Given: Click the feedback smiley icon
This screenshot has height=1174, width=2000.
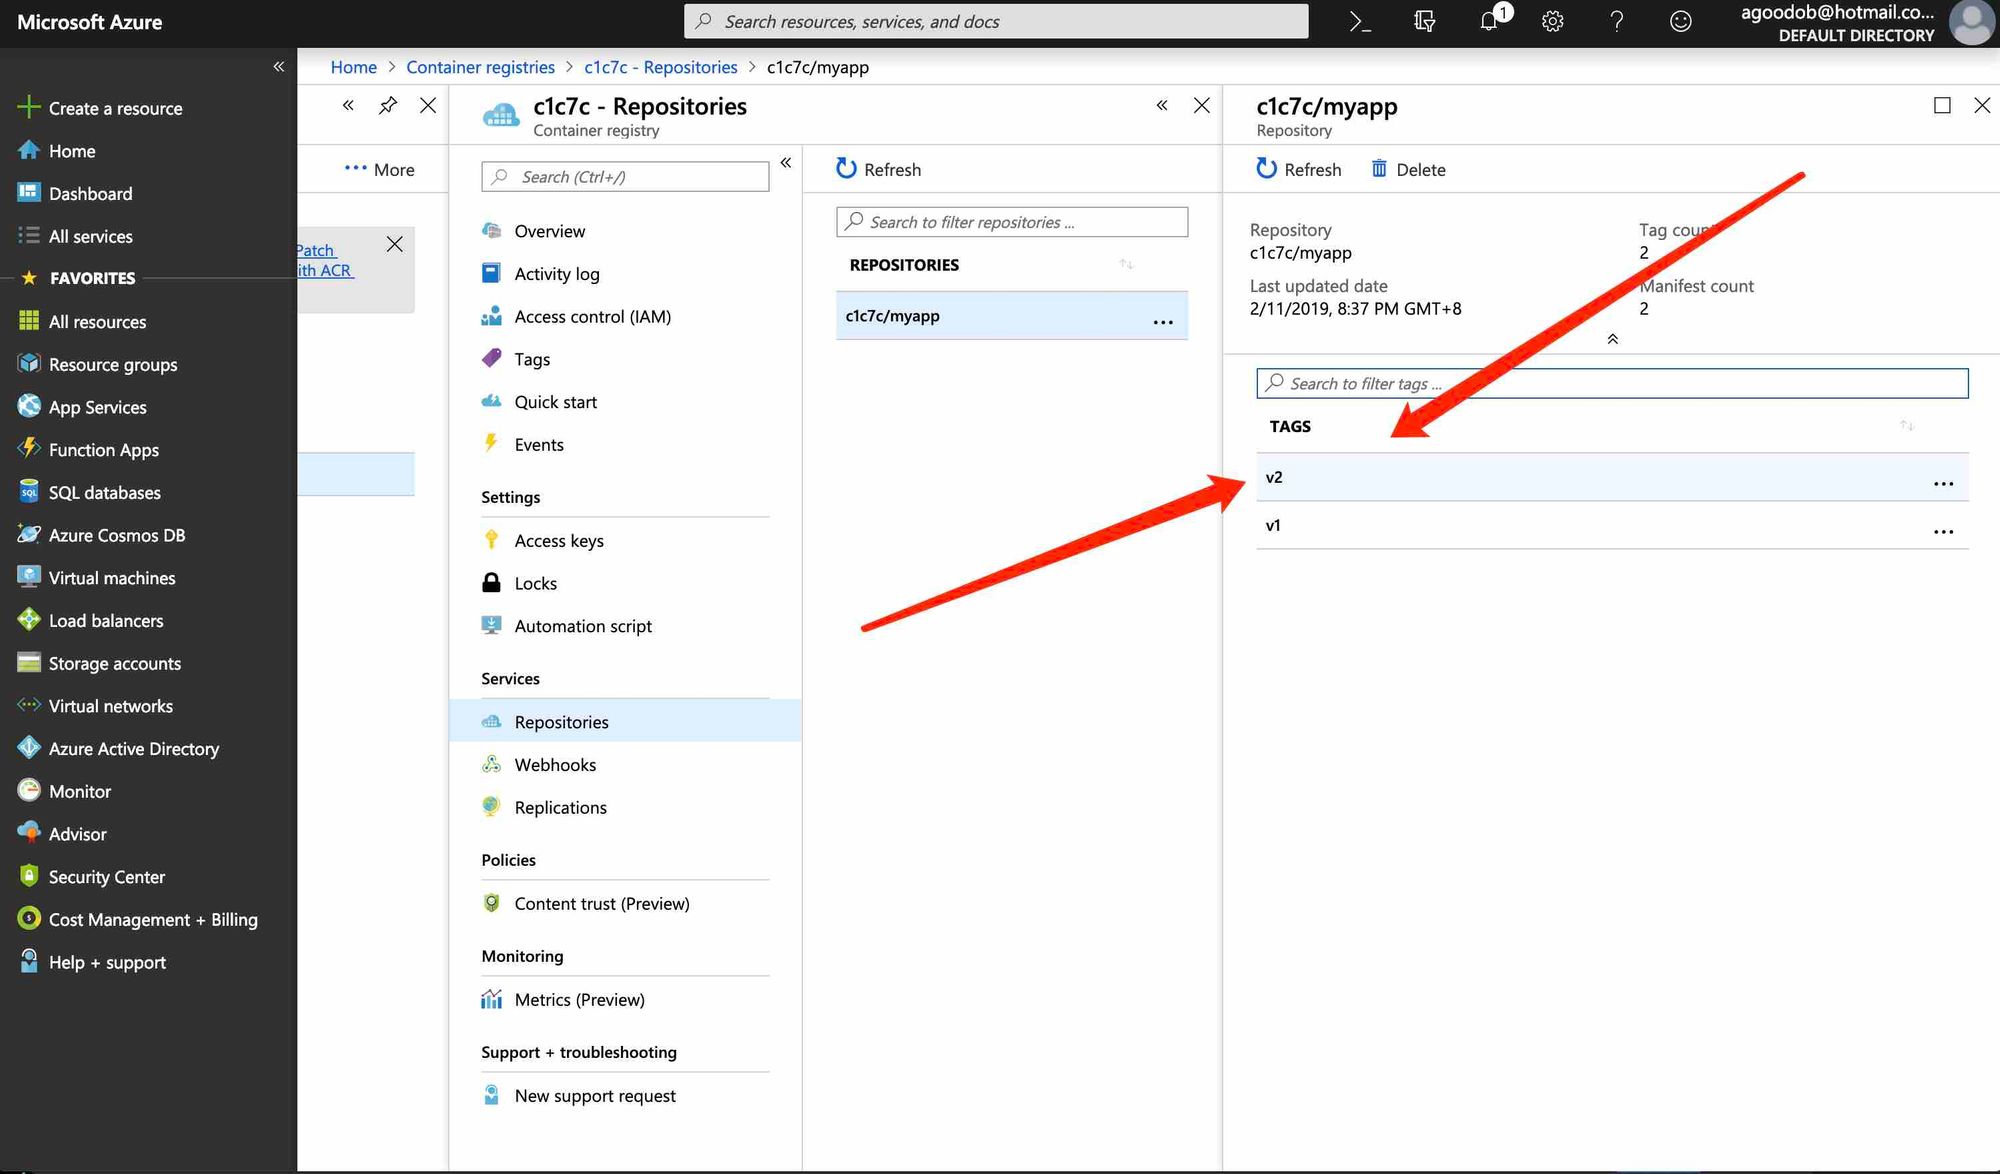Looking at the screenshot, I should point(1681,21).
